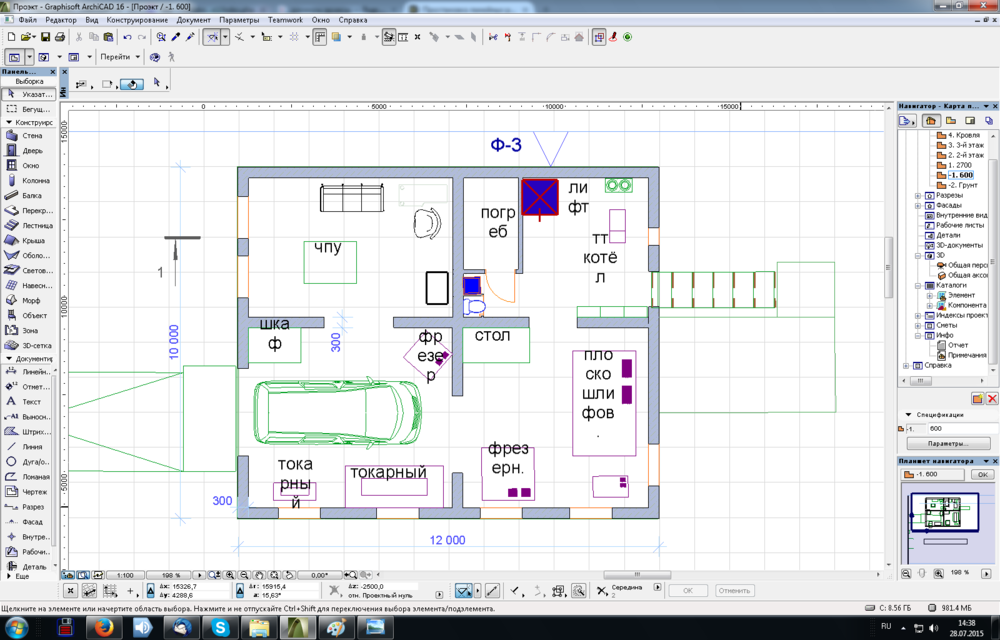Click the Параметры... button in navigator
This screenshot has width=1000, height=640.
coord(948,443)
